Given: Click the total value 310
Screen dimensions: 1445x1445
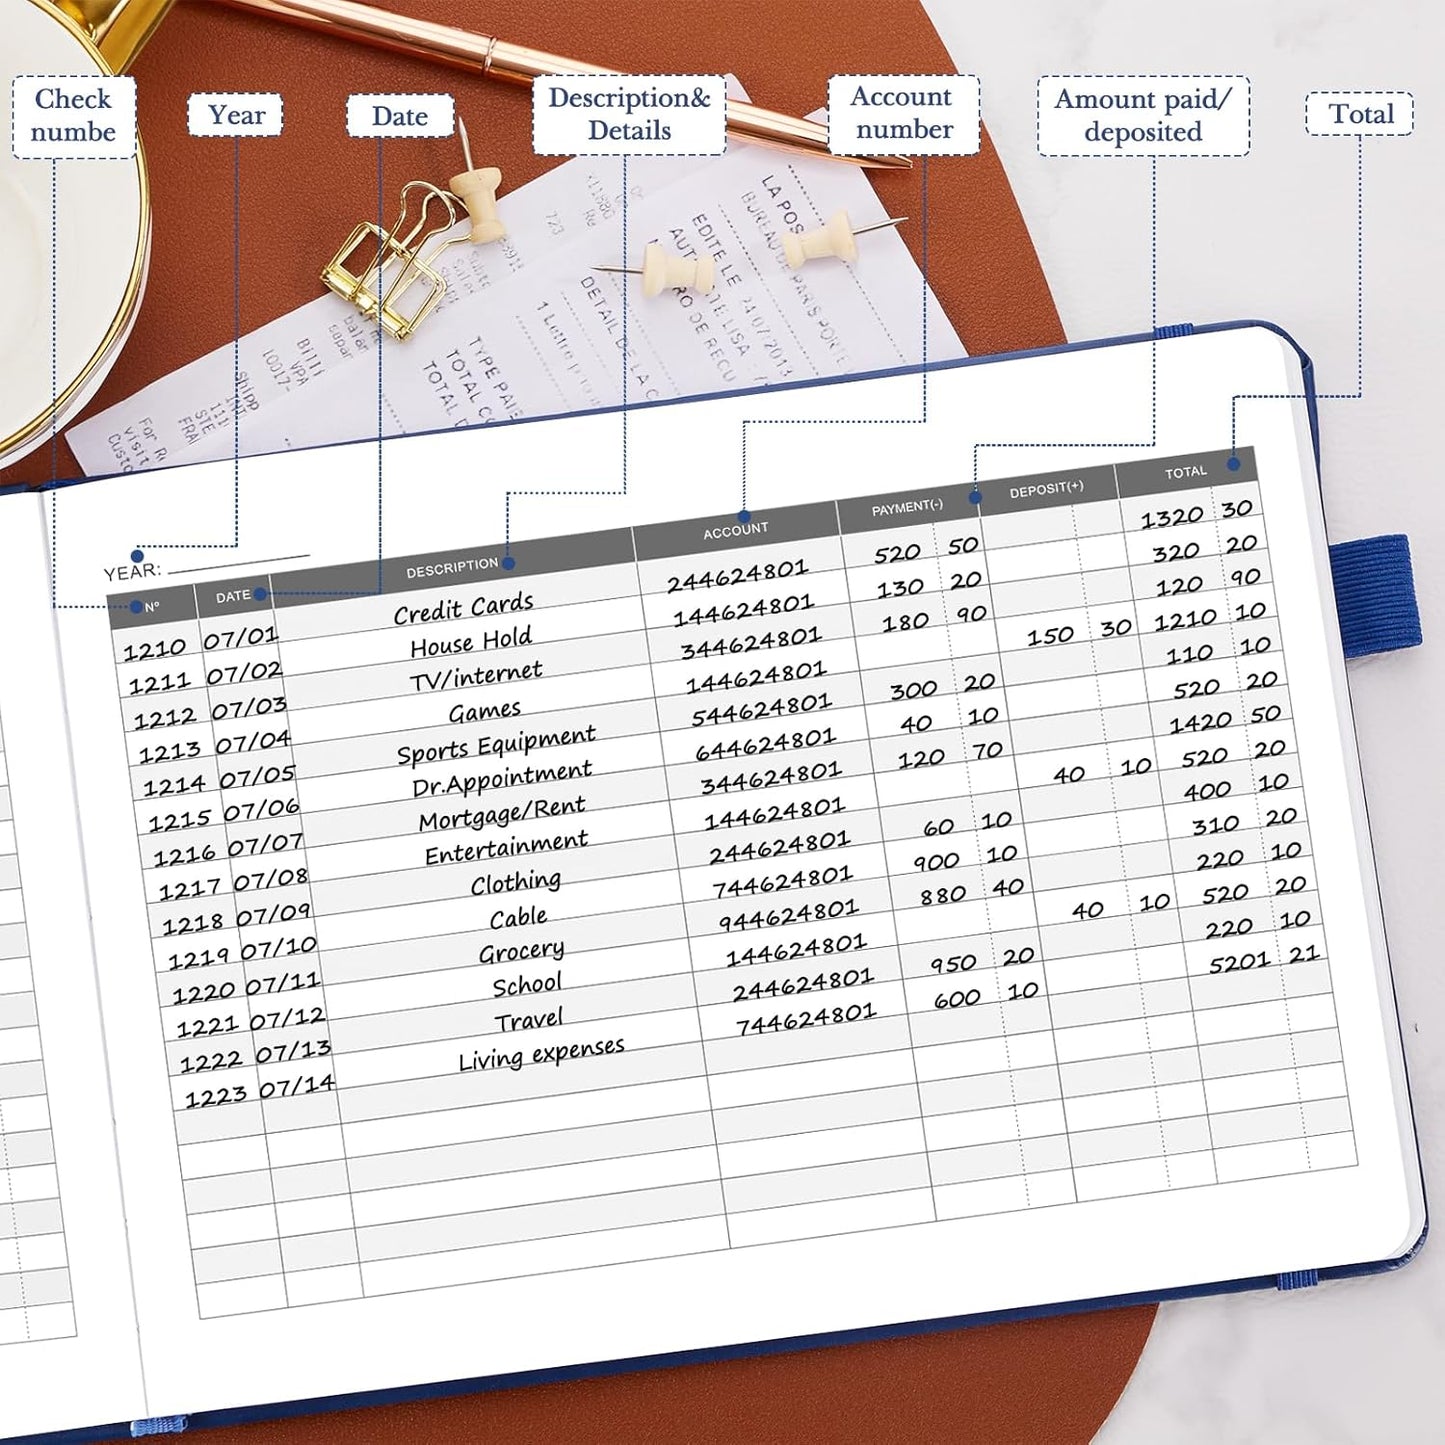Looking at the screenshot, I should 1215,825.
